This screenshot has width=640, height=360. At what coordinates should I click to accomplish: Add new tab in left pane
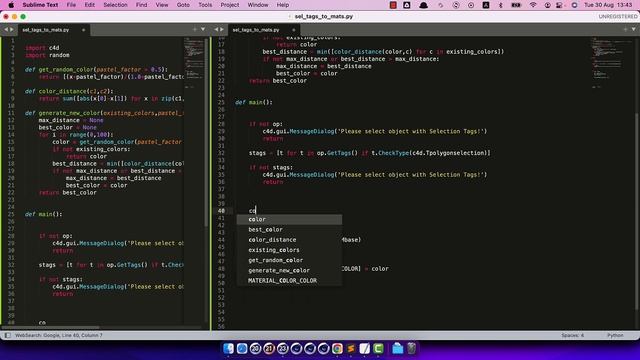(x=194, y=29)
